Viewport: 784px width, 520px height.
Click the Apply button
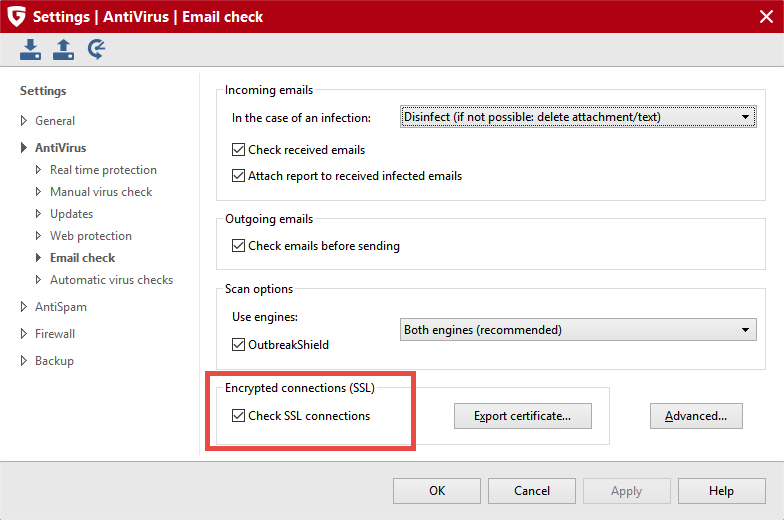tap(626, 491)
